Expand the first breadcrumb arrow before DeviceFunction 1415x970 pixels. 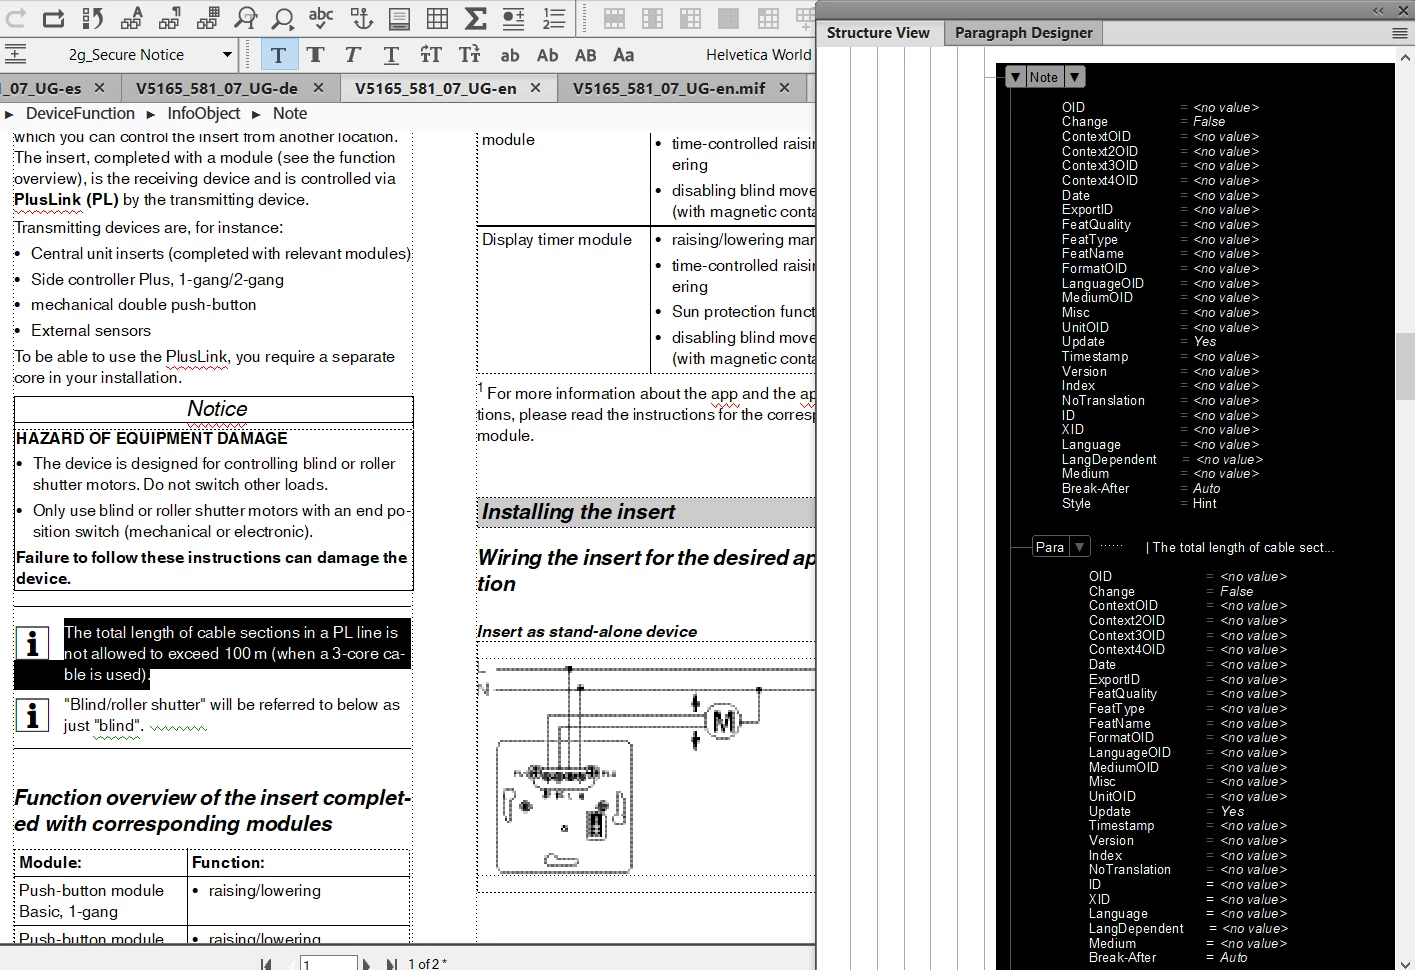pos(9,115)
